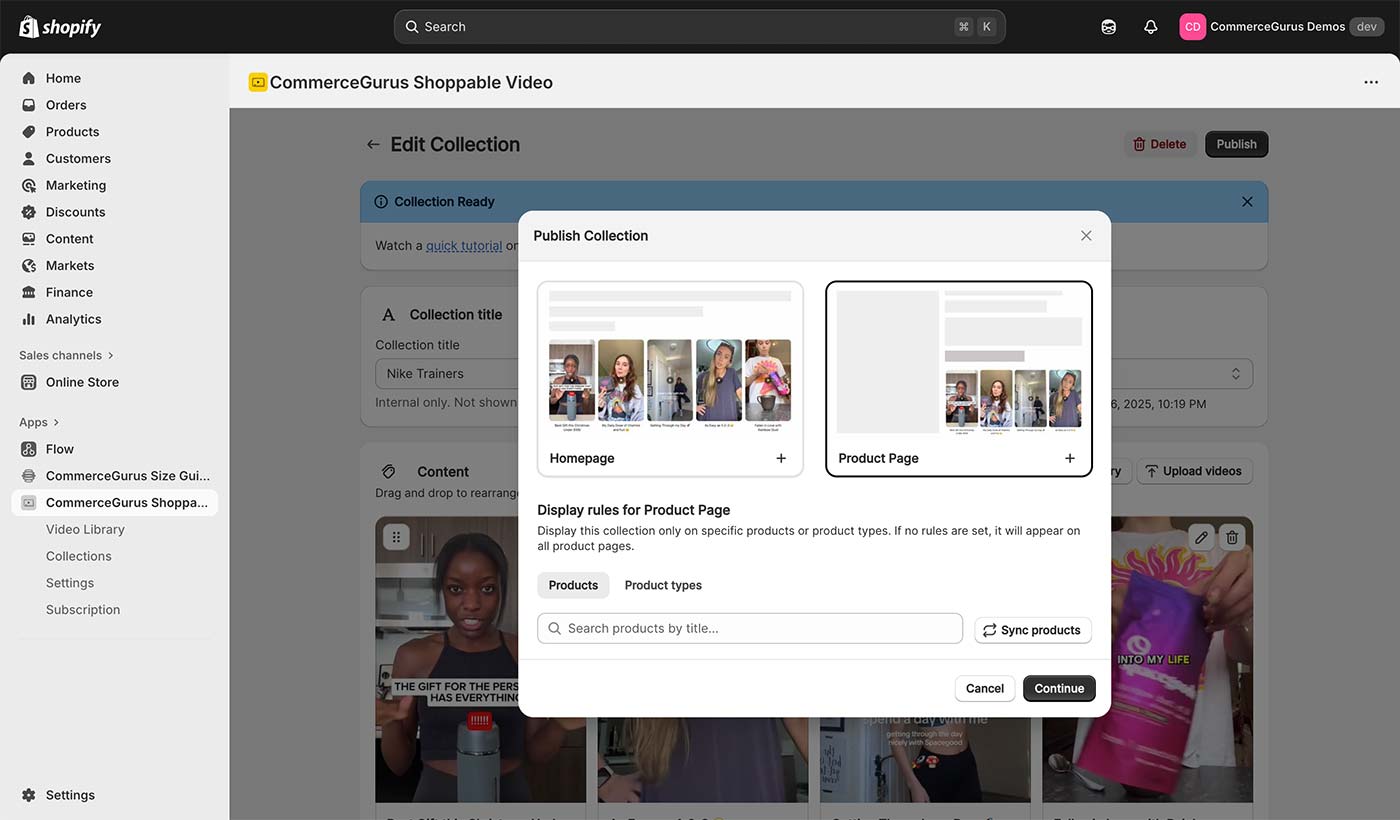Screen dimensions: 1400x820
Task: Open notifications via the bell icon
Action: click(x=1150, y=26)
